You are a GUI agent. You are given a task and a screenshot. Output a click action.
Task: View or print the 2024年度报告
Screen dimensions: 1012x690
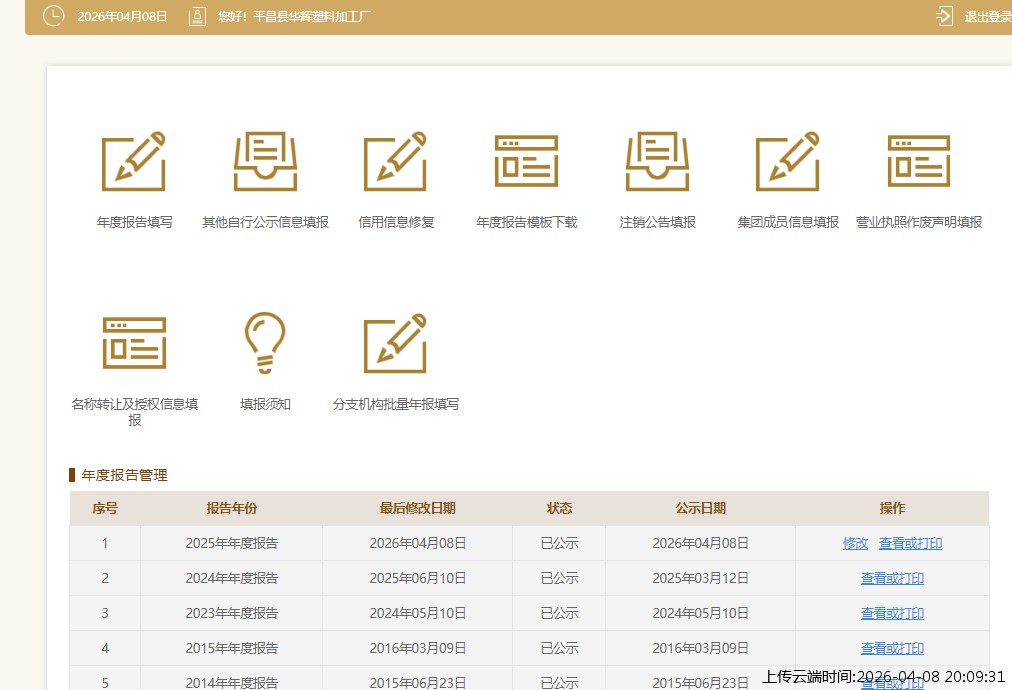coord(892,578)
